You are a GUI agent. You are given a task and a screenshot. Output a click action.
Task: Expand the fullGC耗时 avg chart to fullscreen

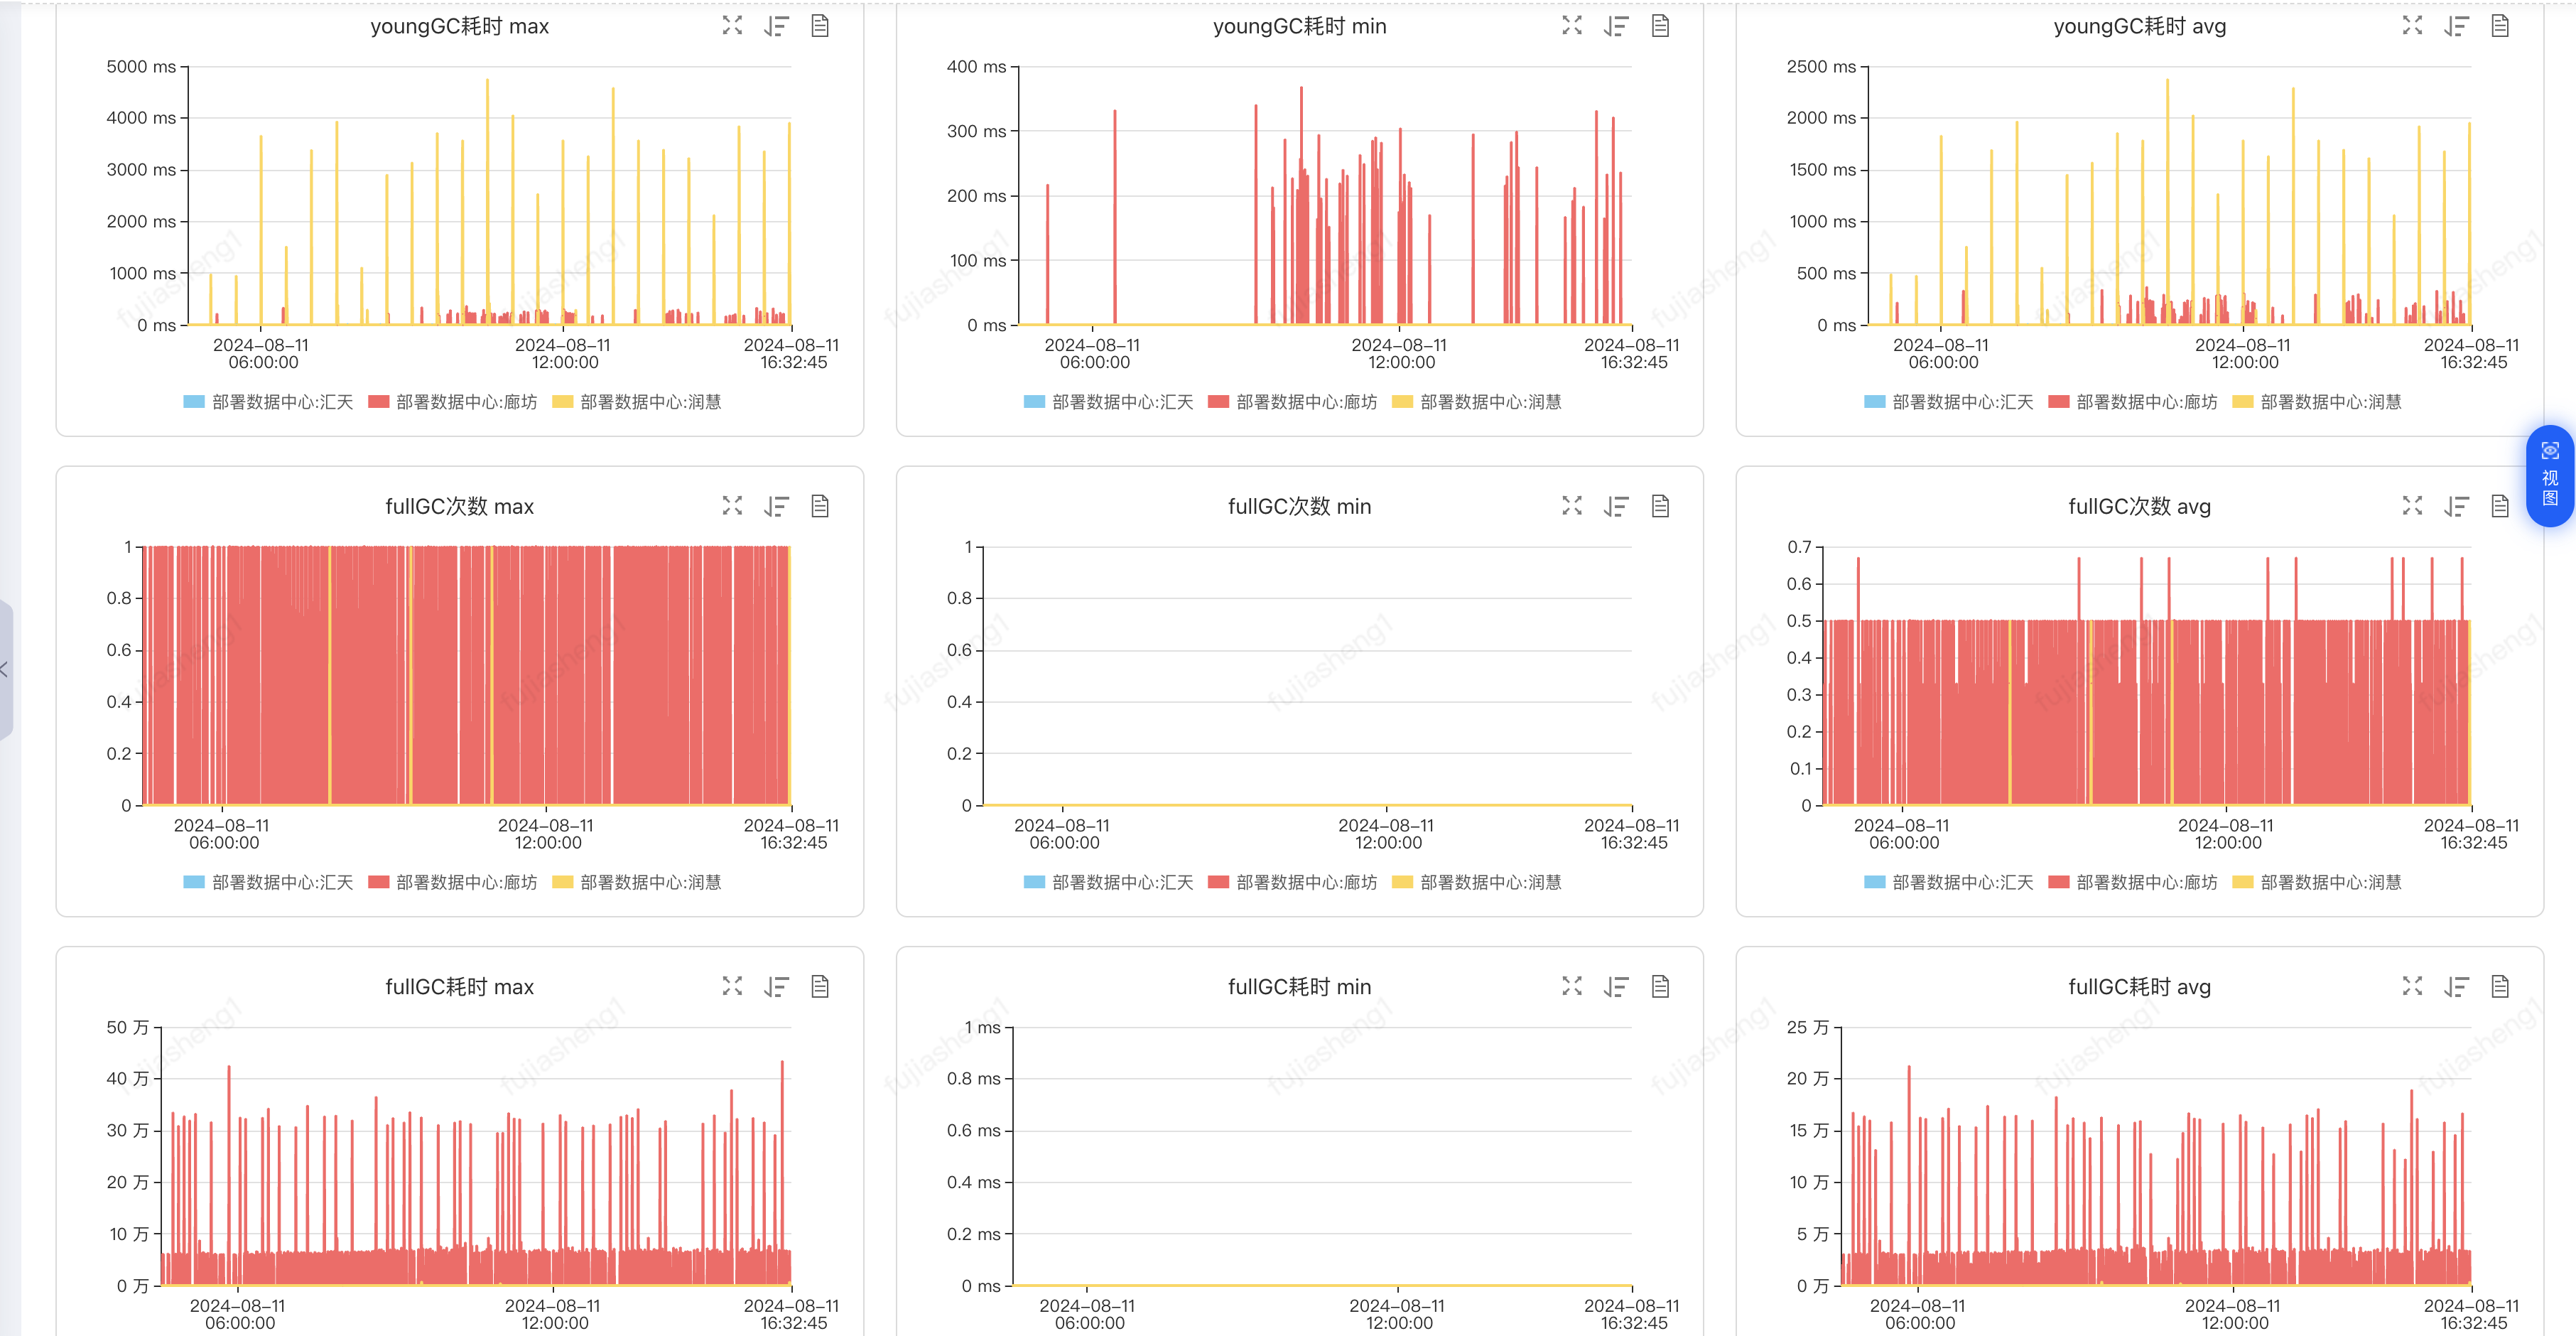[2412, 987]
